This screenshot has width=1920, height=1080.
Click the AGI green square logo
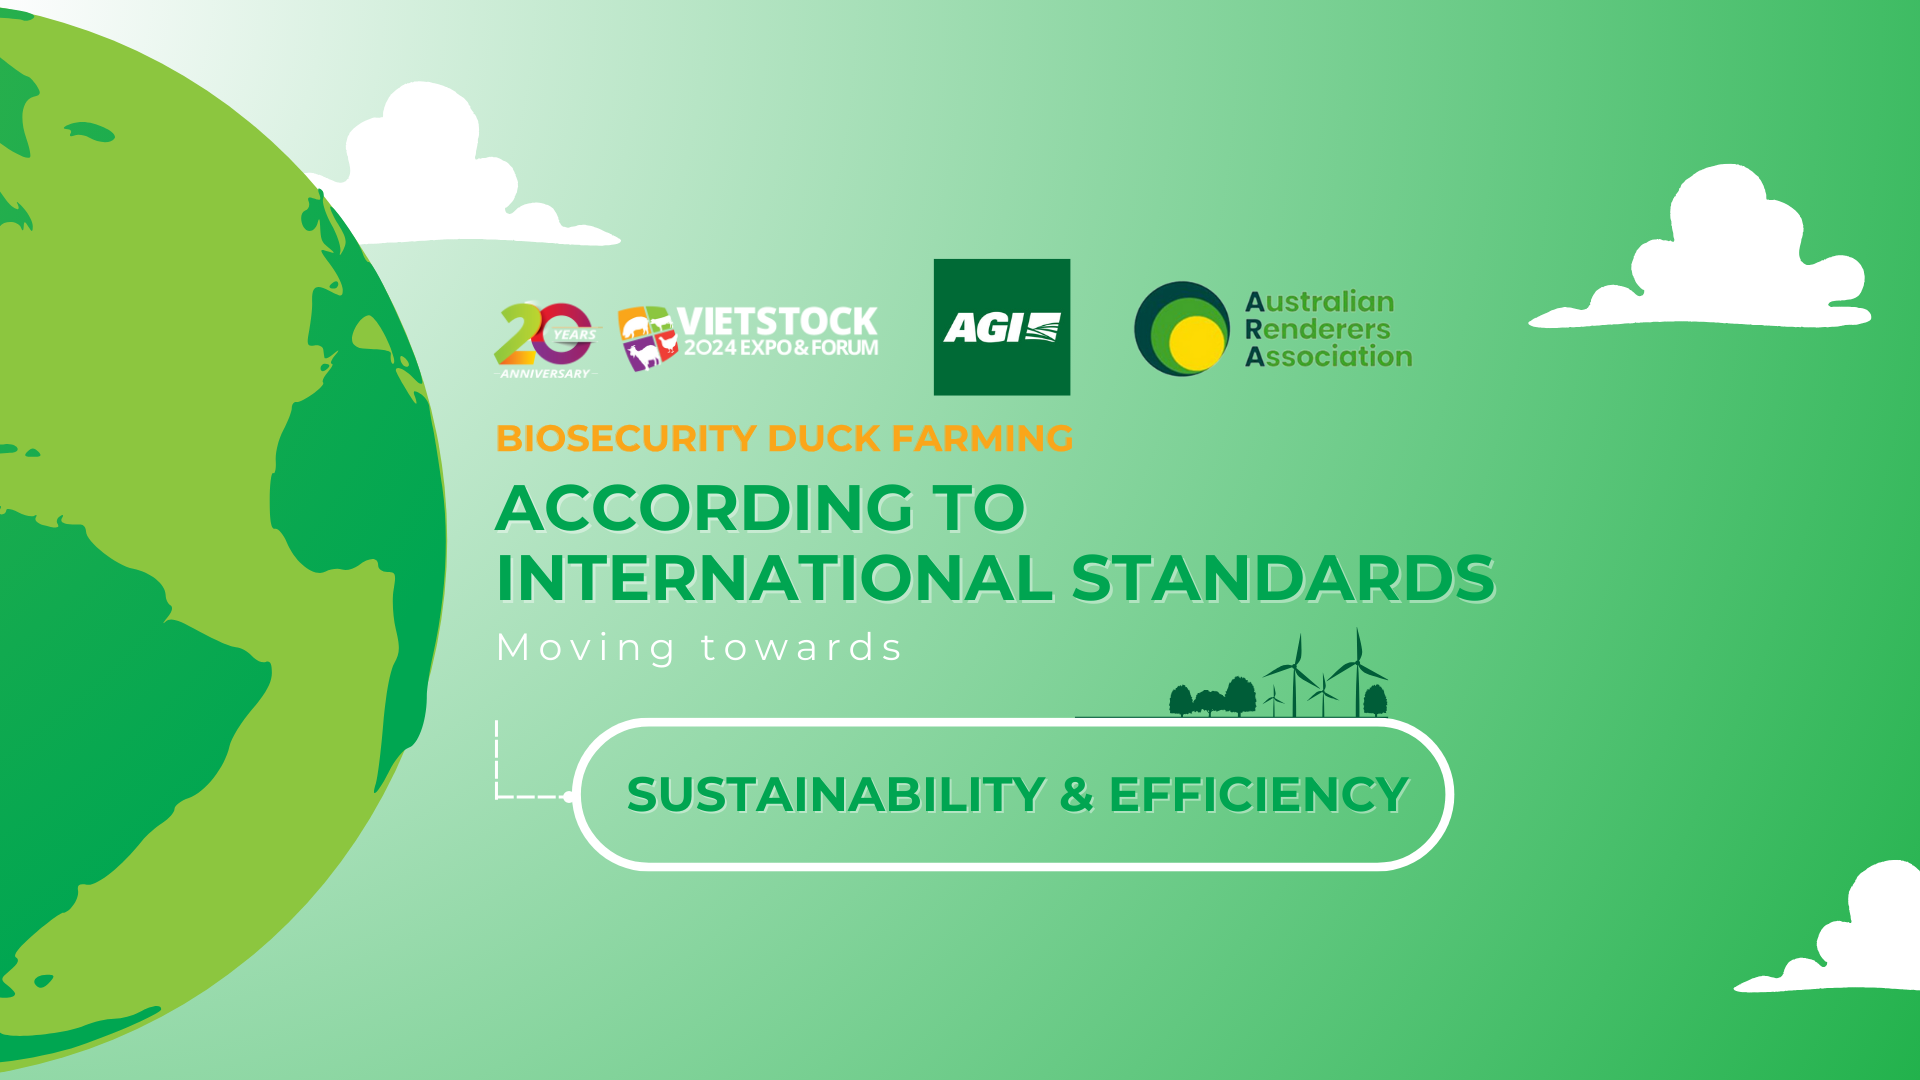pos(1002,327)
